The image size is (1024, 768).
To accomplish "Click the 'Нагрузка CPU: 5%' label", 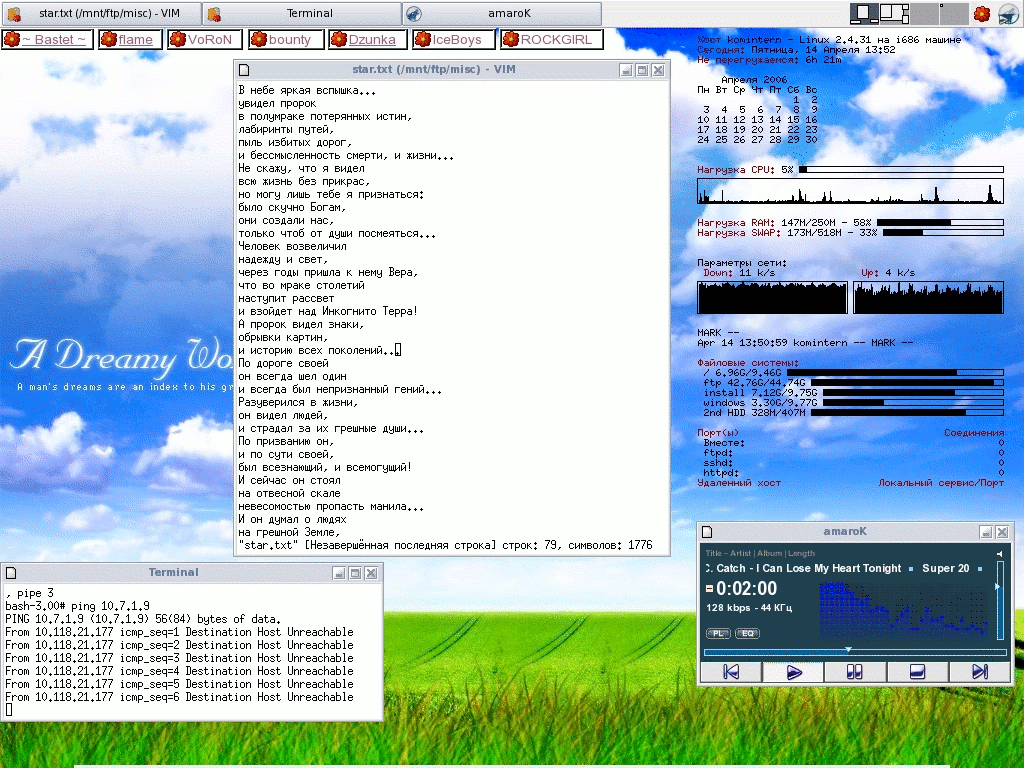I will coord(745,170).
